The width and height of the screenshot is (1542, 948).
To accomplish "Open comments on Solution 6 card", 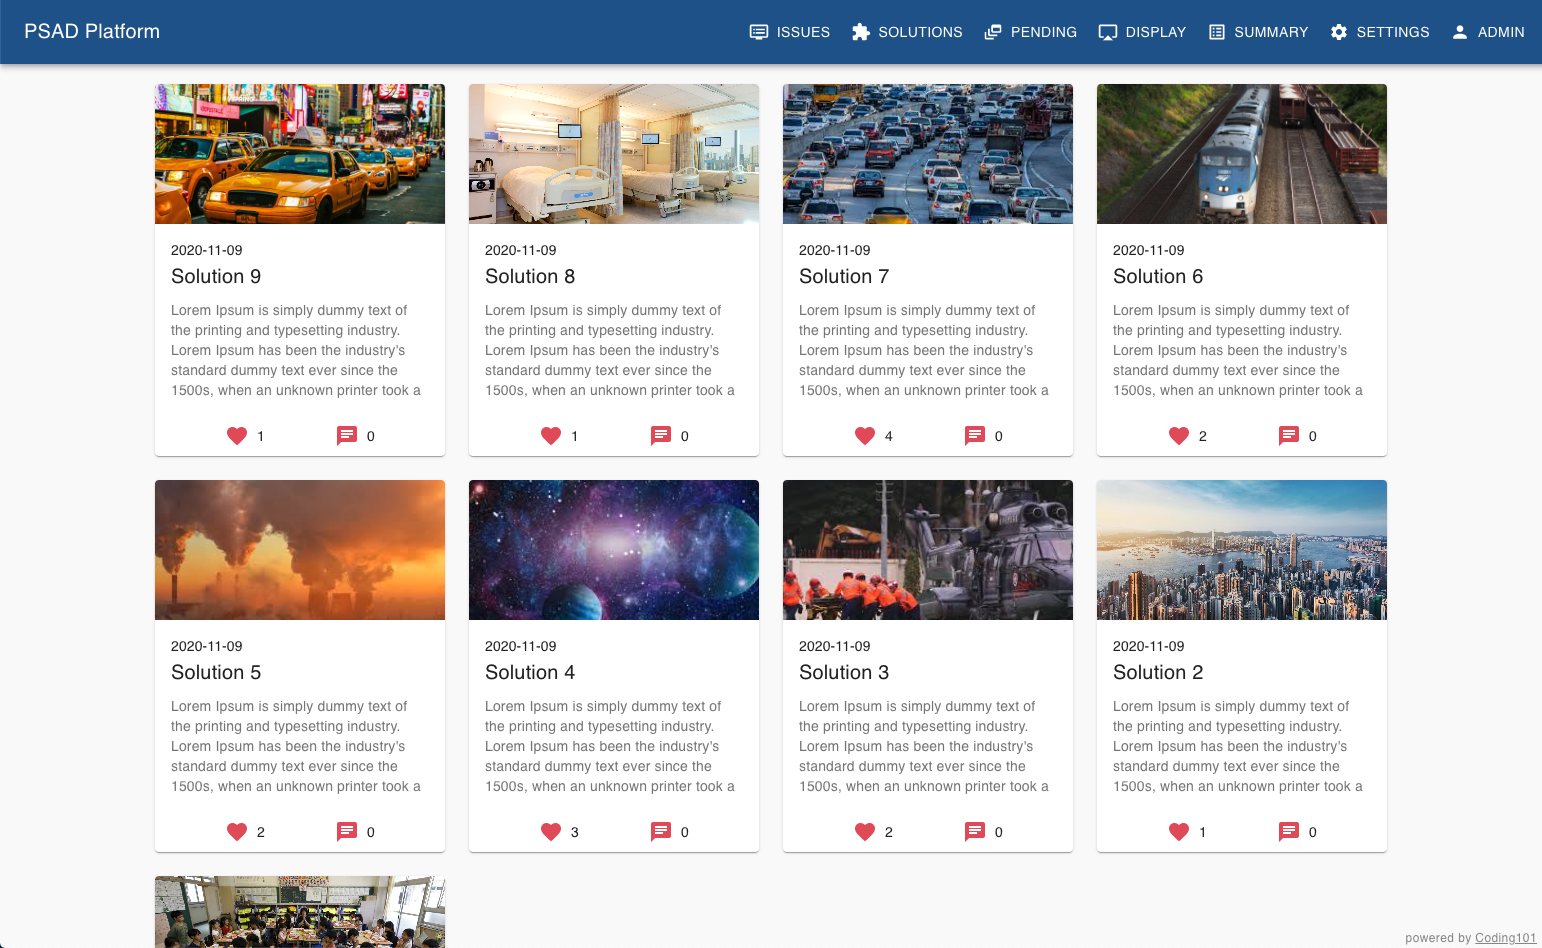I will [1289, 436].
